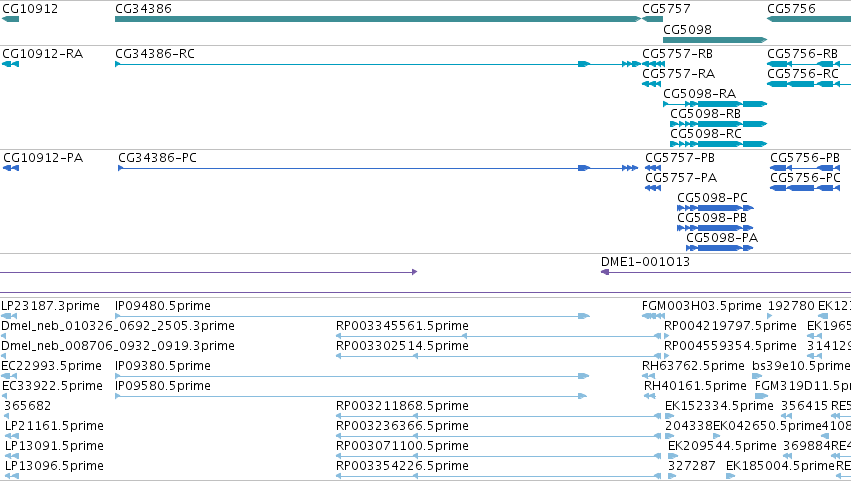
Task: Open the CG5098-RB transcript
Action: tap(706, 114)
